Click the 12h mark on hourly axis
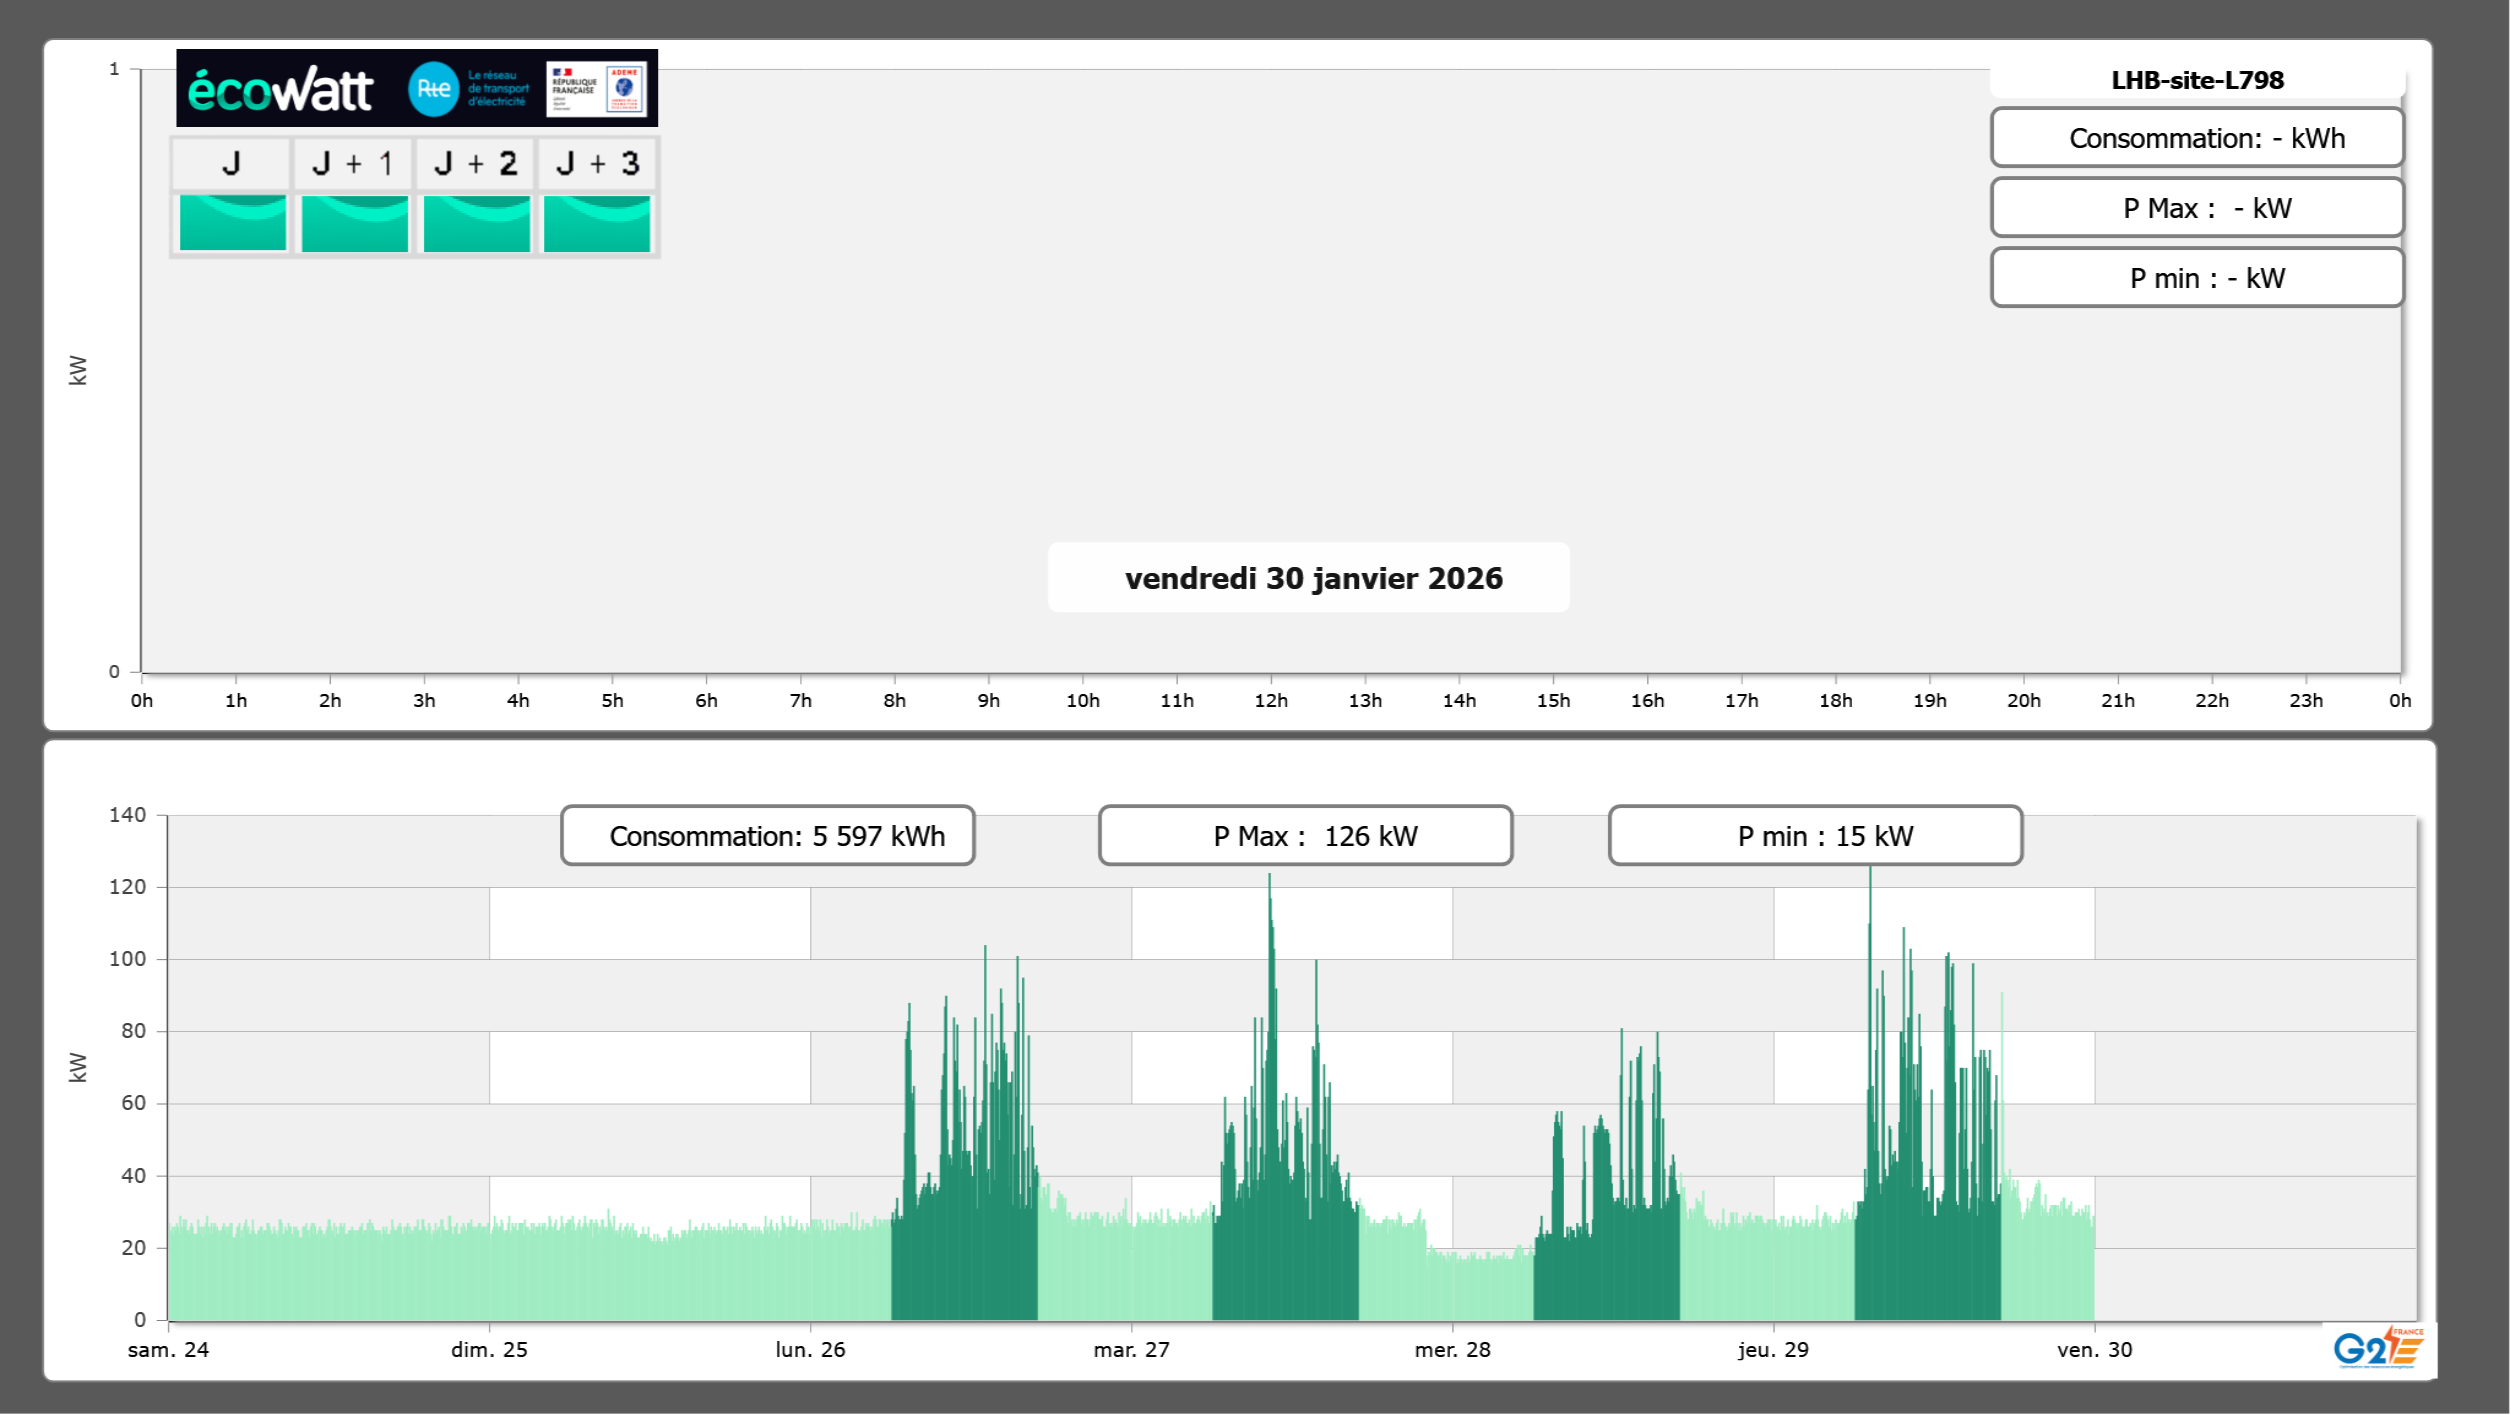The image size is (2511, 1415). (x=1271, y=700)
